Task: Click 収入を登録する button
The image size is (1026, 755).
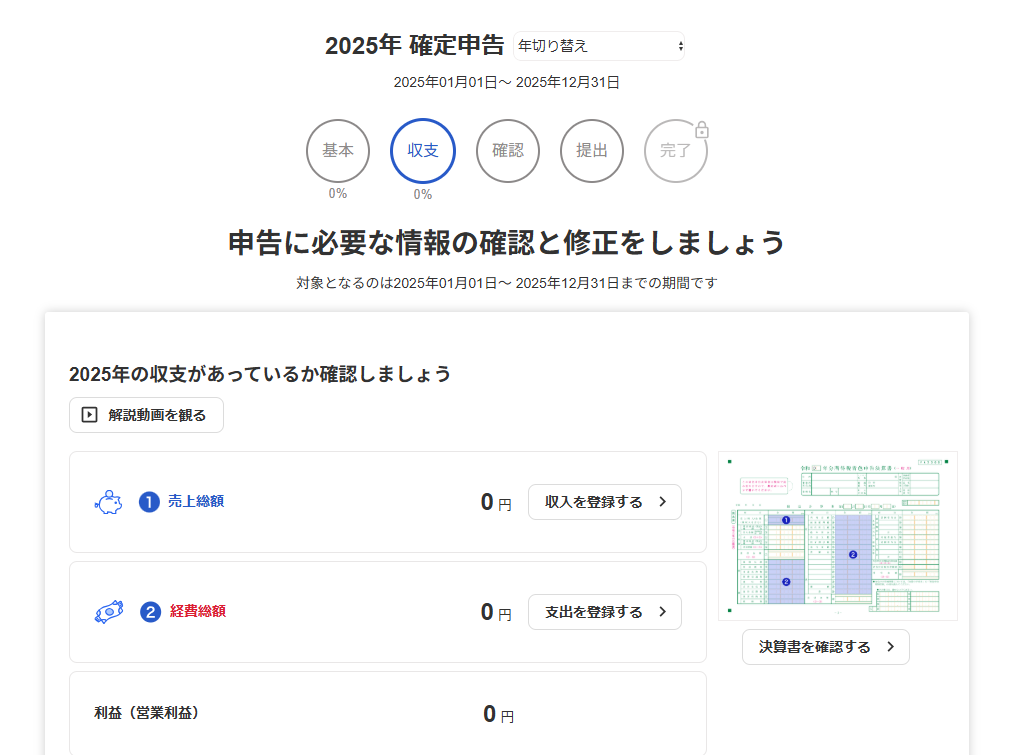Action: pos(605,502)
